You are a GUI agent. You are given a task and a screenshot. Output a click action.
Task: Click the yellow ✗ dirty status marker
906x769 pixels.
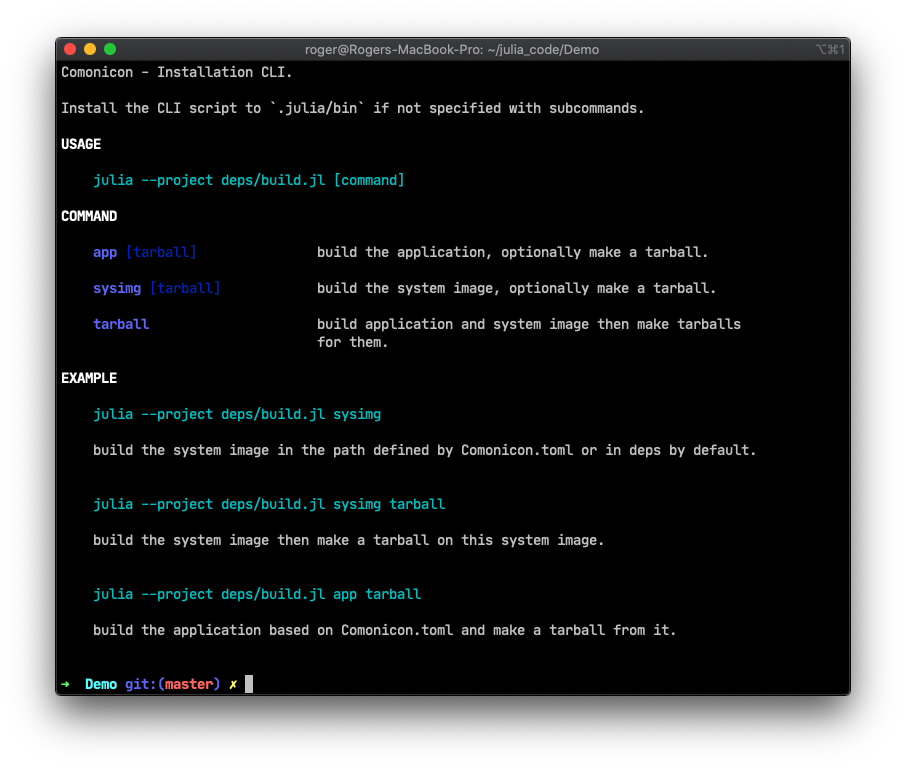point(233,685)
